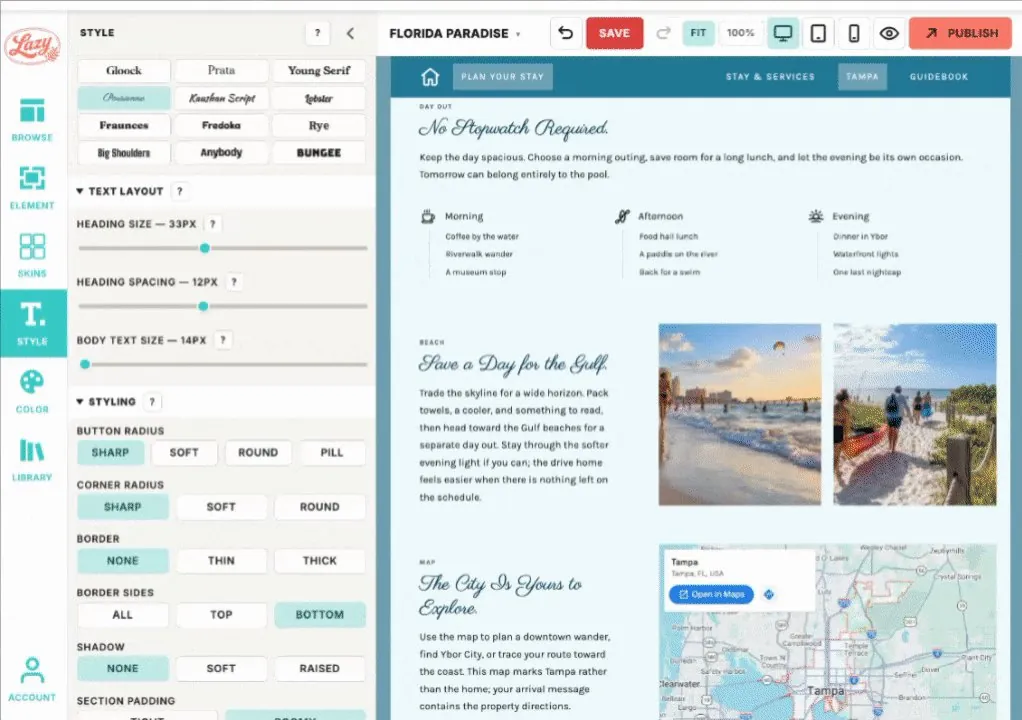Open help for Heading Size
This screenshot has width=1022, height=720.
coord(212,224)
